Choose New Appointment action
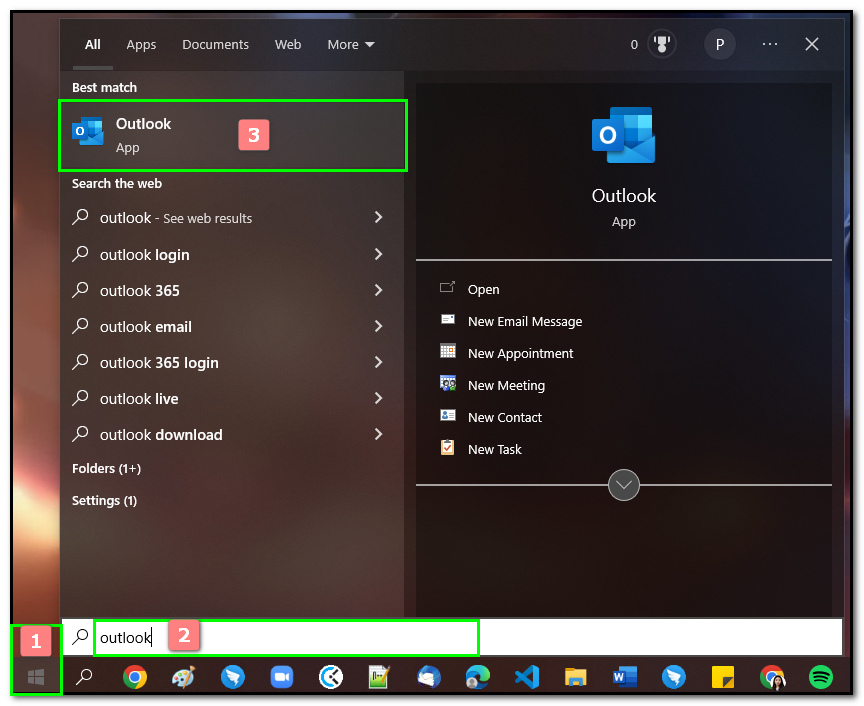864x706 pixels. click(520, 353)
